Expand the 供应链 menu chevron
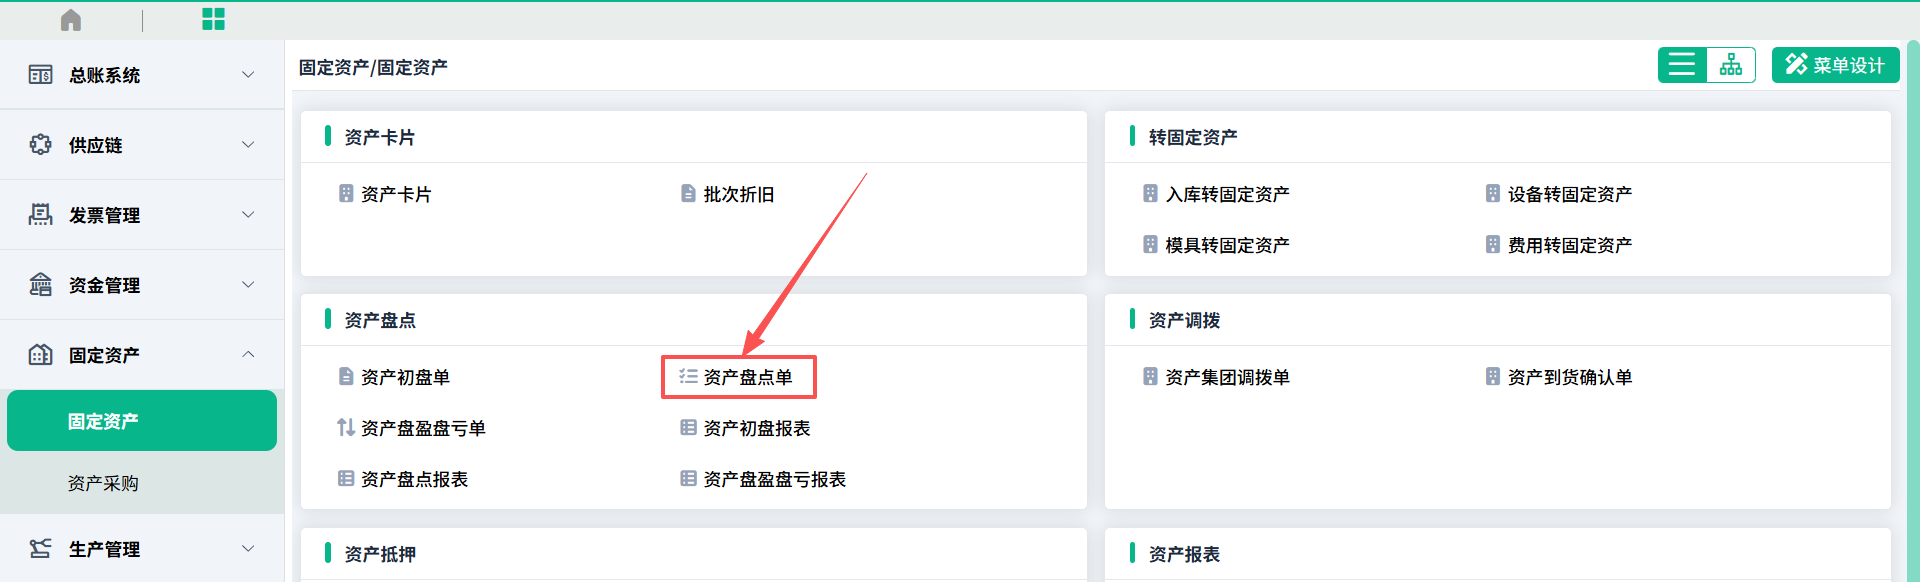 coord(248,145)
